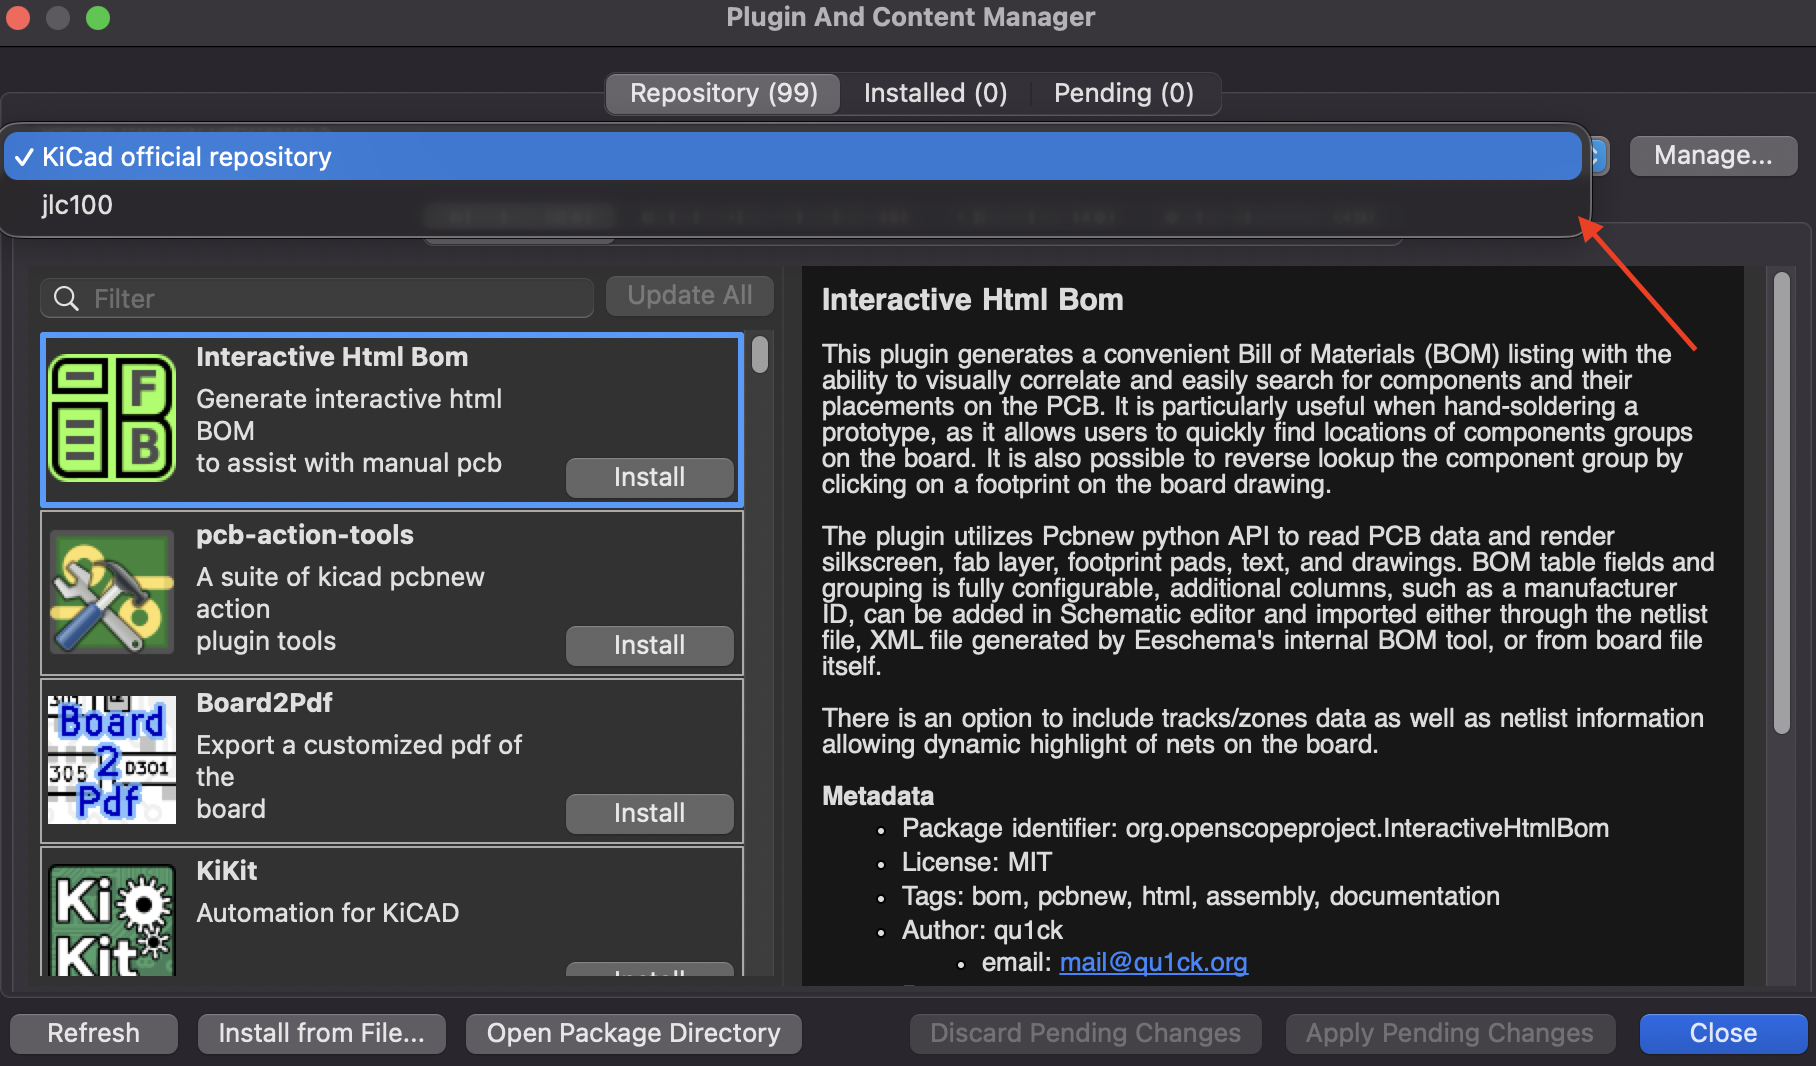Click the Manage... button
The image size is (1816, 1066).
(1712, 155)
